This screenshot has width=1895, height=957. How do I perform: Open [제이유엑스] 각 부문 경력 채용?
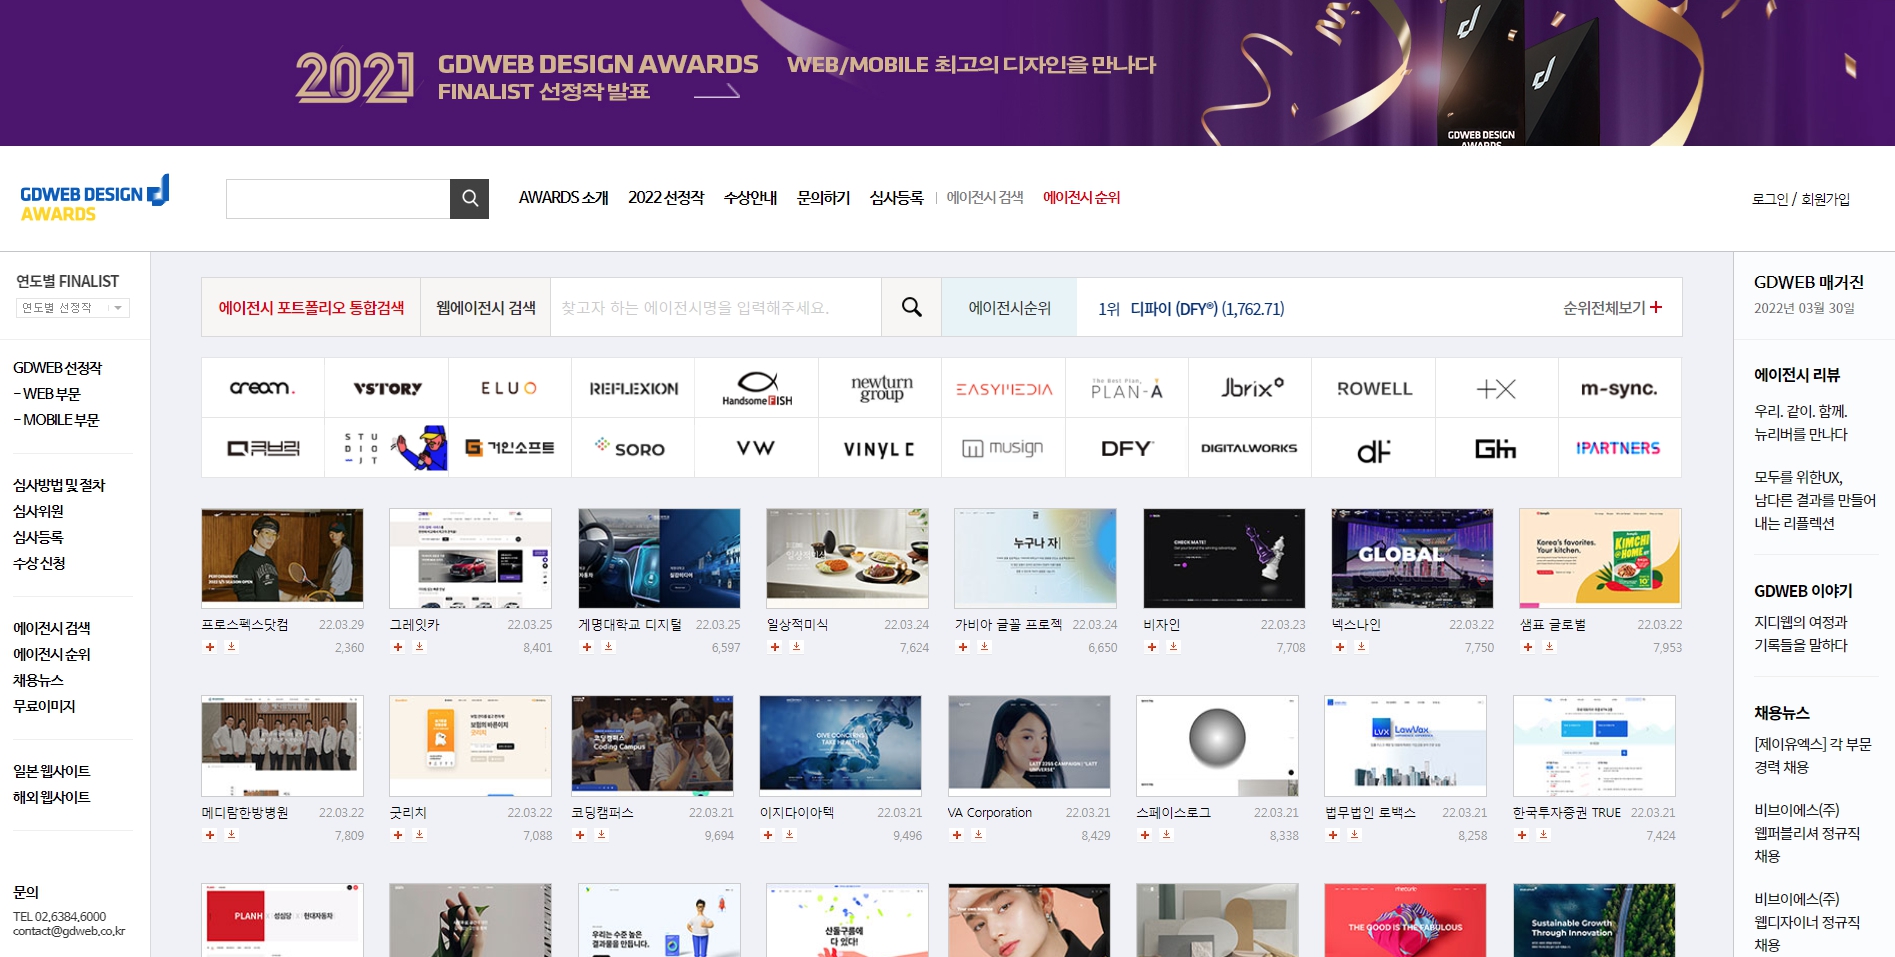click(1812, 755)
